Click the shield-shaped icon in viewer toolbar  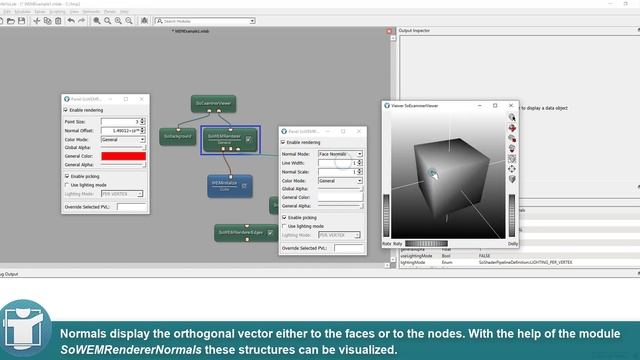coord(512,179)
